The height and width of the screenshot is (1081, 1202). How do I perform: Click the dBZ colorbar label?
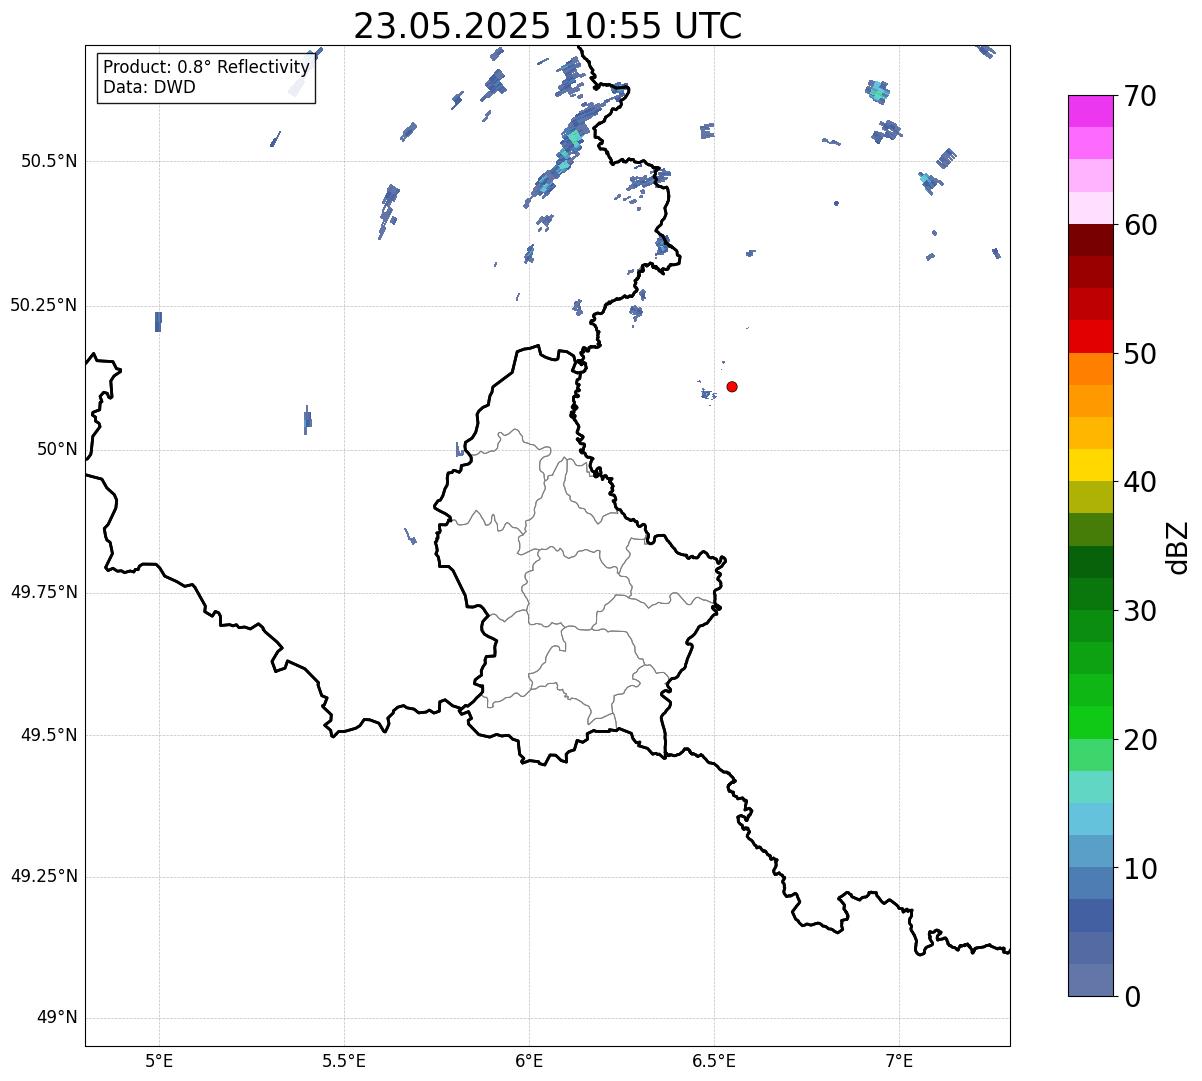pos(1178,547)
